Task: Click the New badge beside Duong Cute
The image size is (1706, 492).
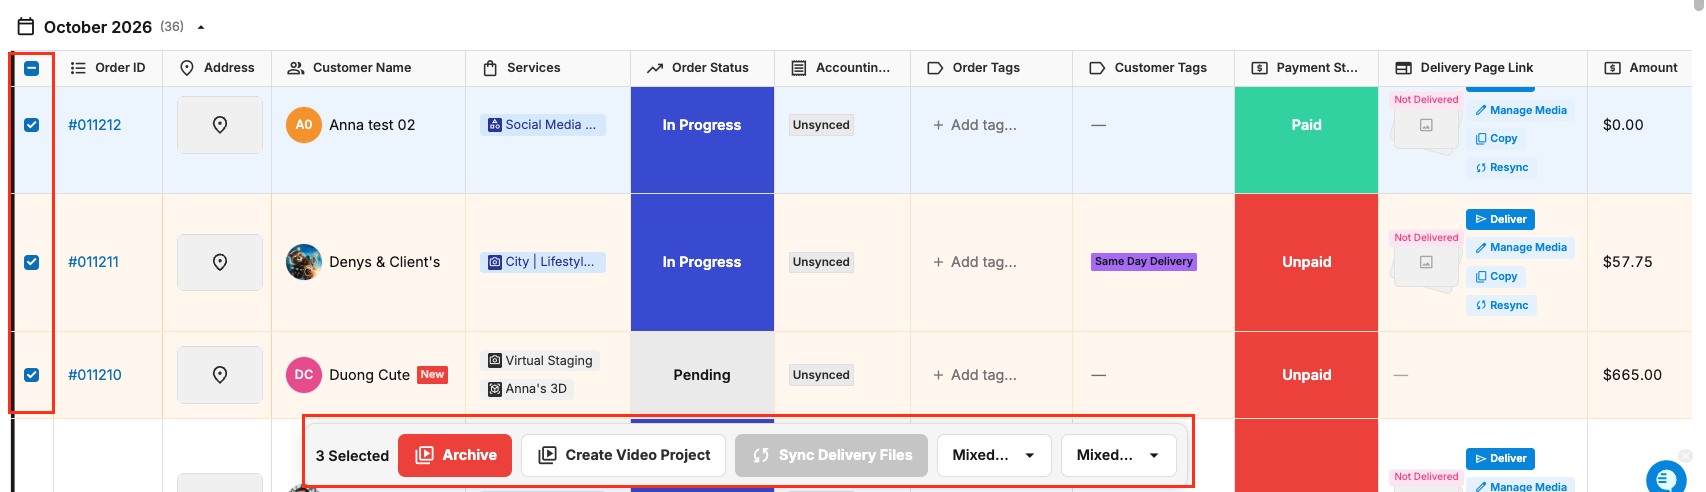Action: (432, 375)
